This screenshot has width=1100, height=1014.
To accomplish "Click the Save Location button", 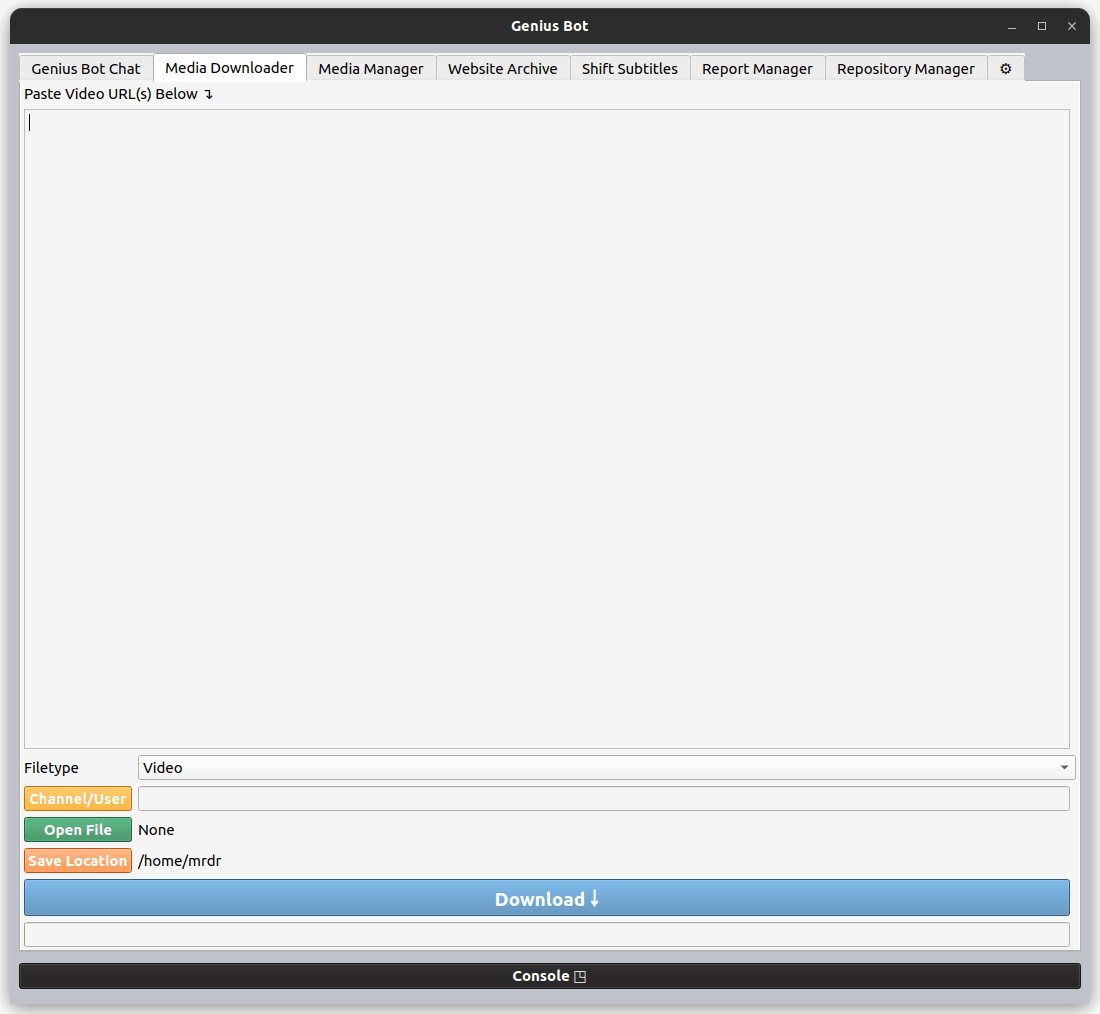I will click(77, 861).
